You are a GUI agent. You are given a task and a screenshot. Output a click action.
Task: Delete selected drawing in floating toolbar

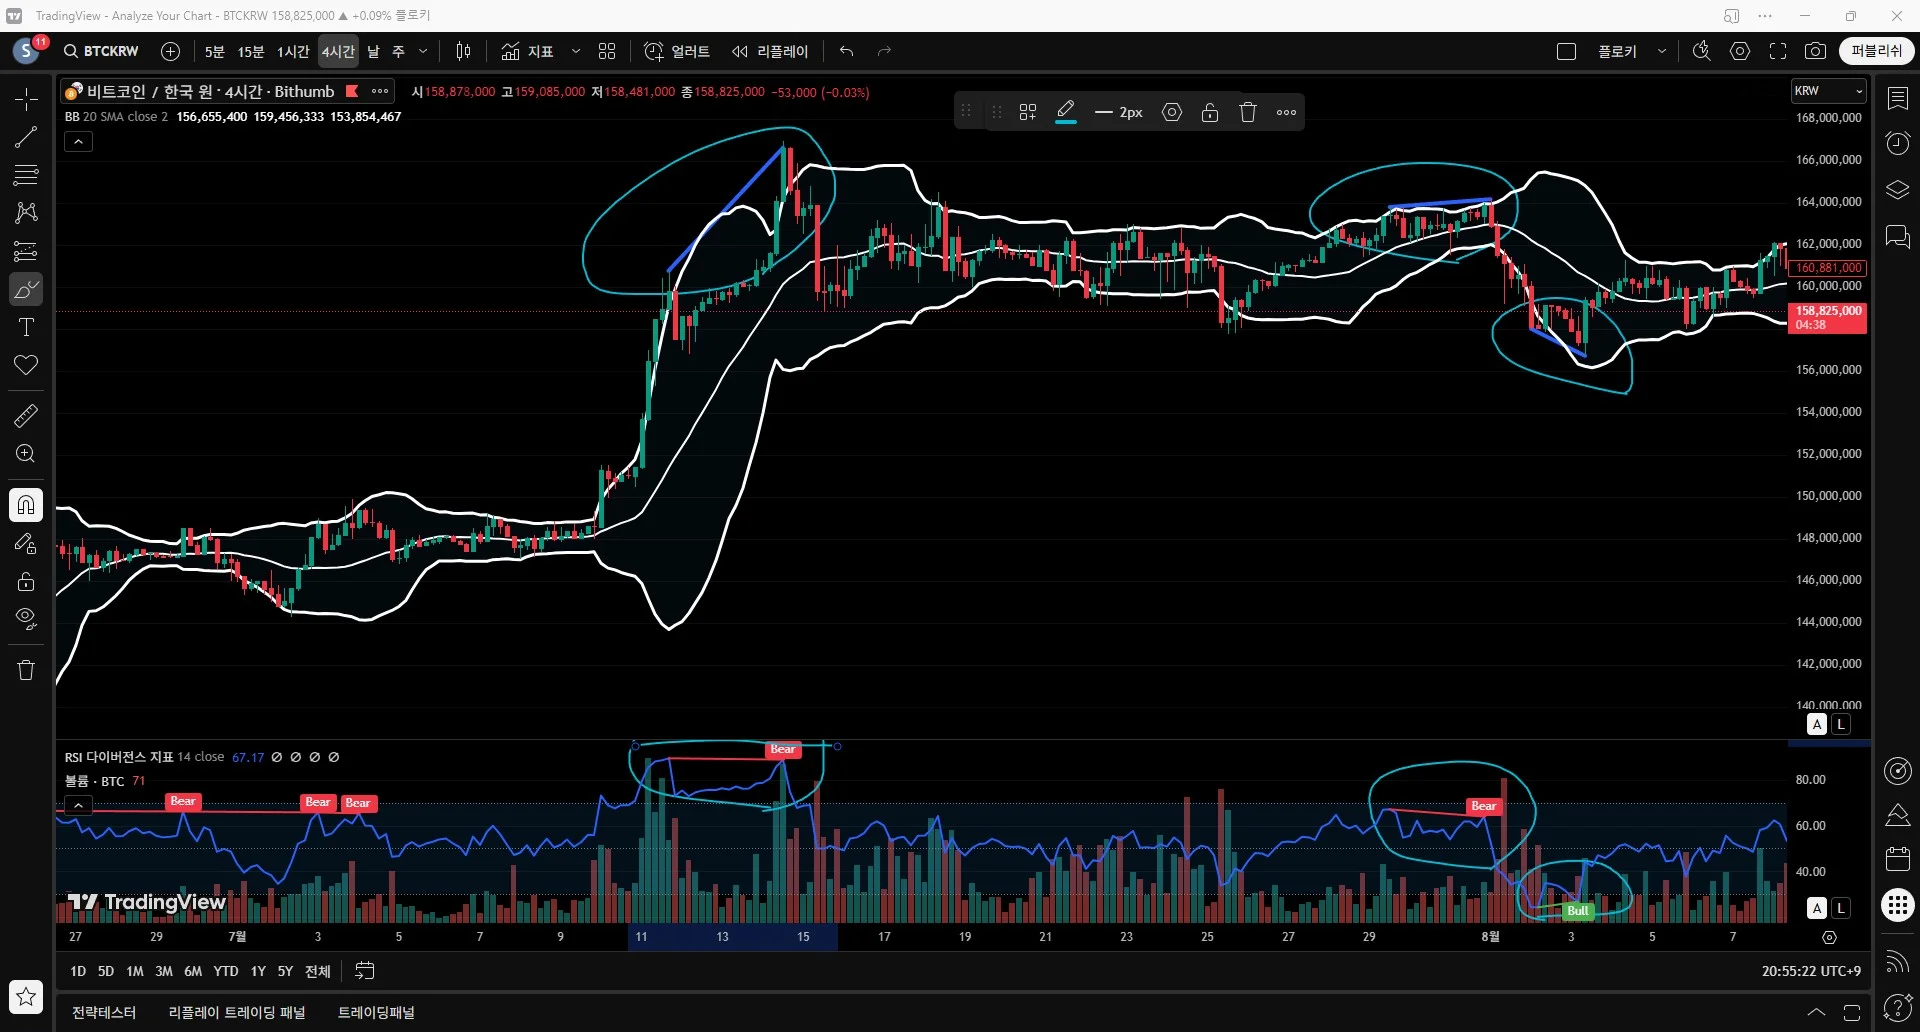pyautogui.click(x=1248, y=112)
